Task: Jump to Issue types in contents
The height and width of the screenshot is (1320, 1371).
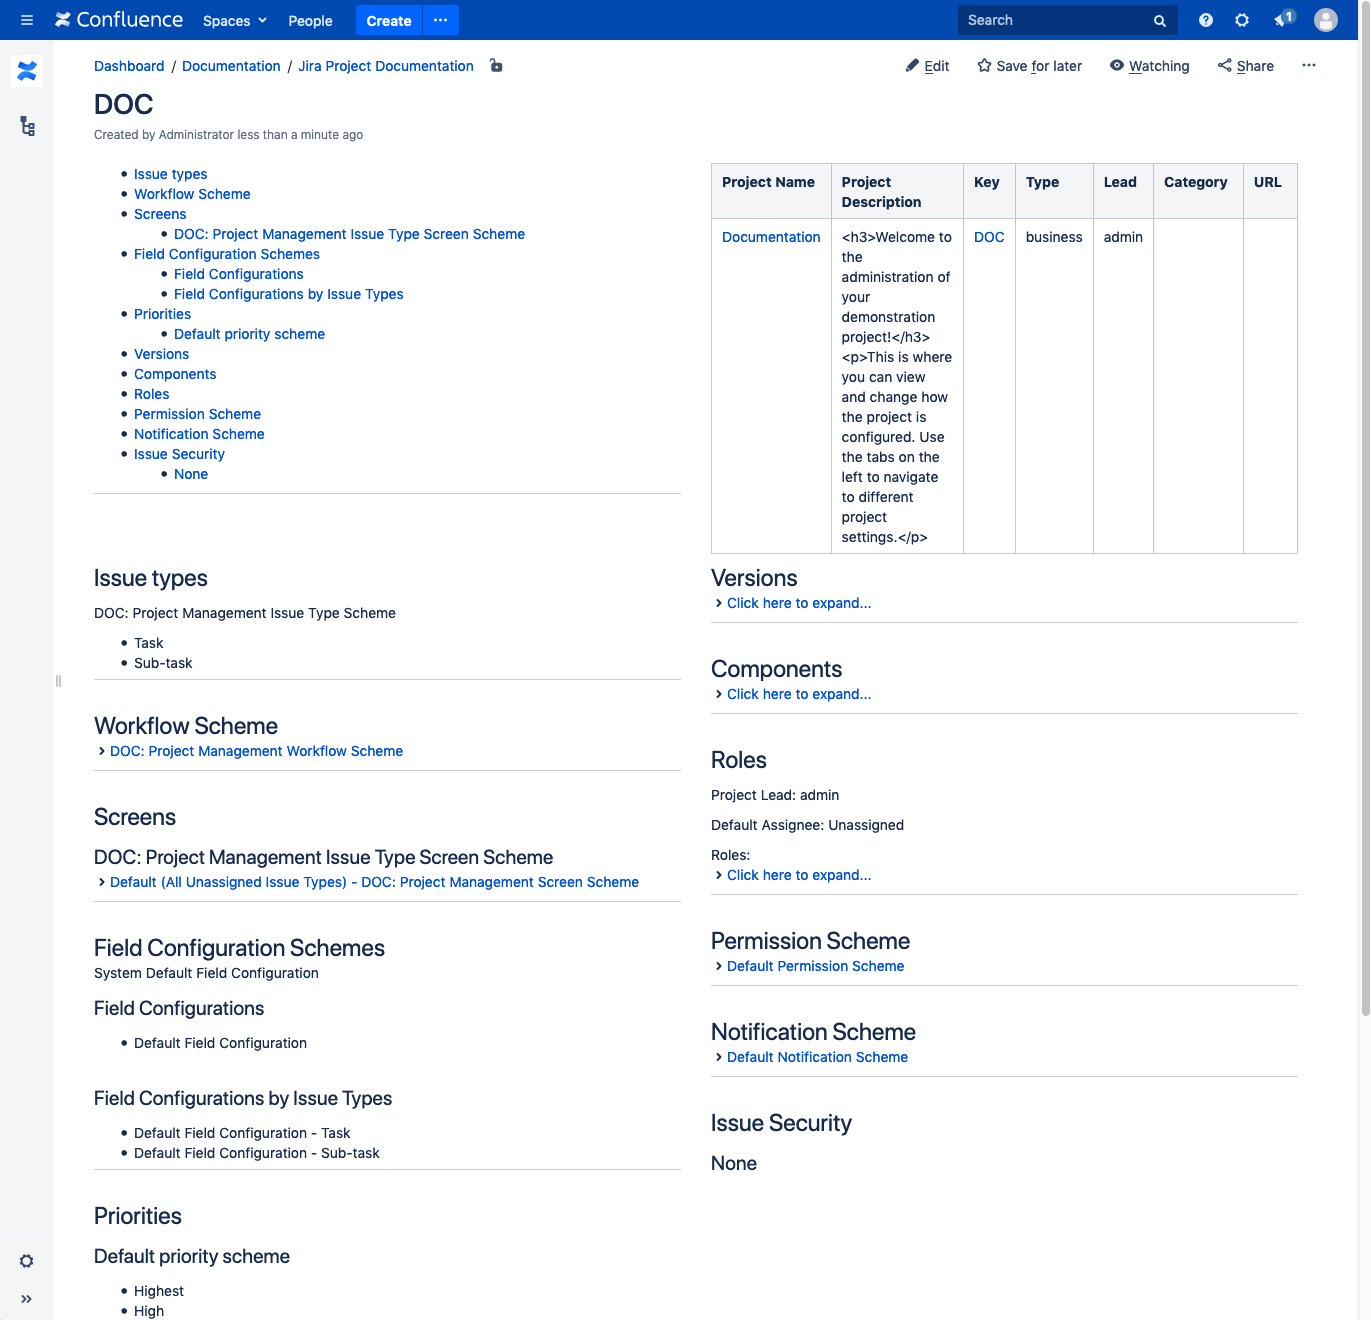Action: (x=171, y=174)
